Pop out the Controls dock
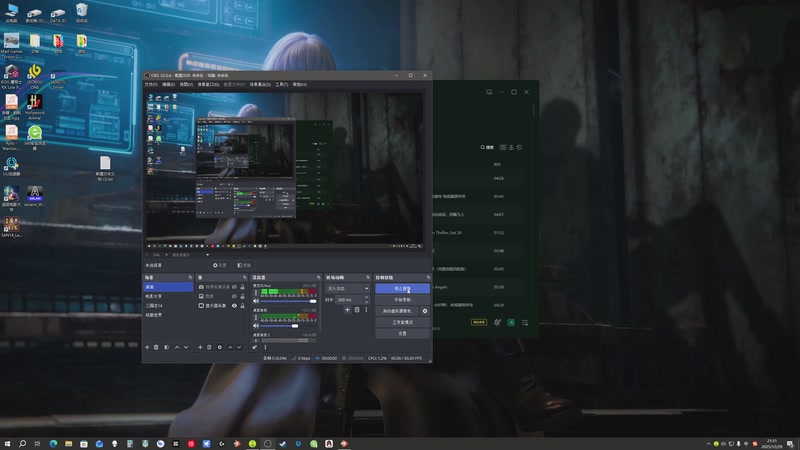The image size is (800, 450). pyautogui.click(x=428, y=278)
